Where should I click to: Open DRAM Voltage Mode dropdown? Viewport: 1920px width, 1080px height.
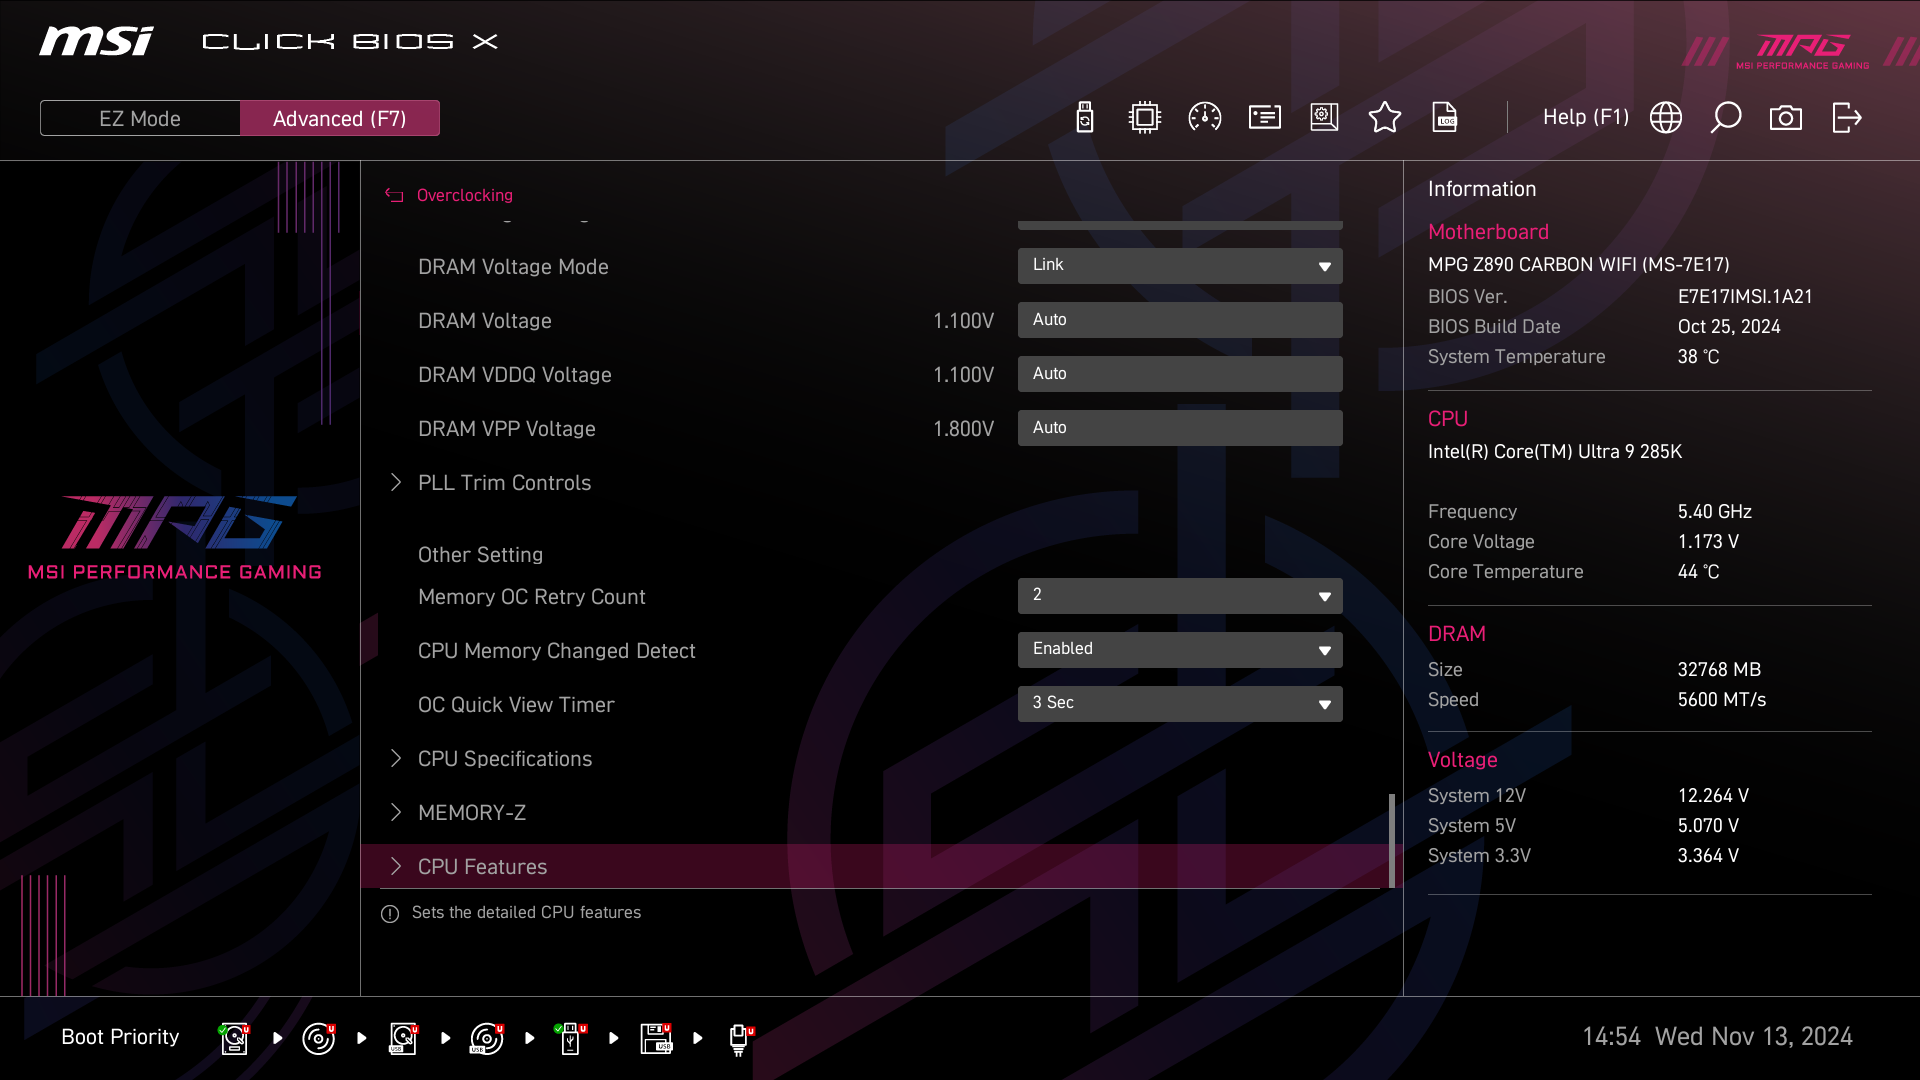(x=1180, y=266)
